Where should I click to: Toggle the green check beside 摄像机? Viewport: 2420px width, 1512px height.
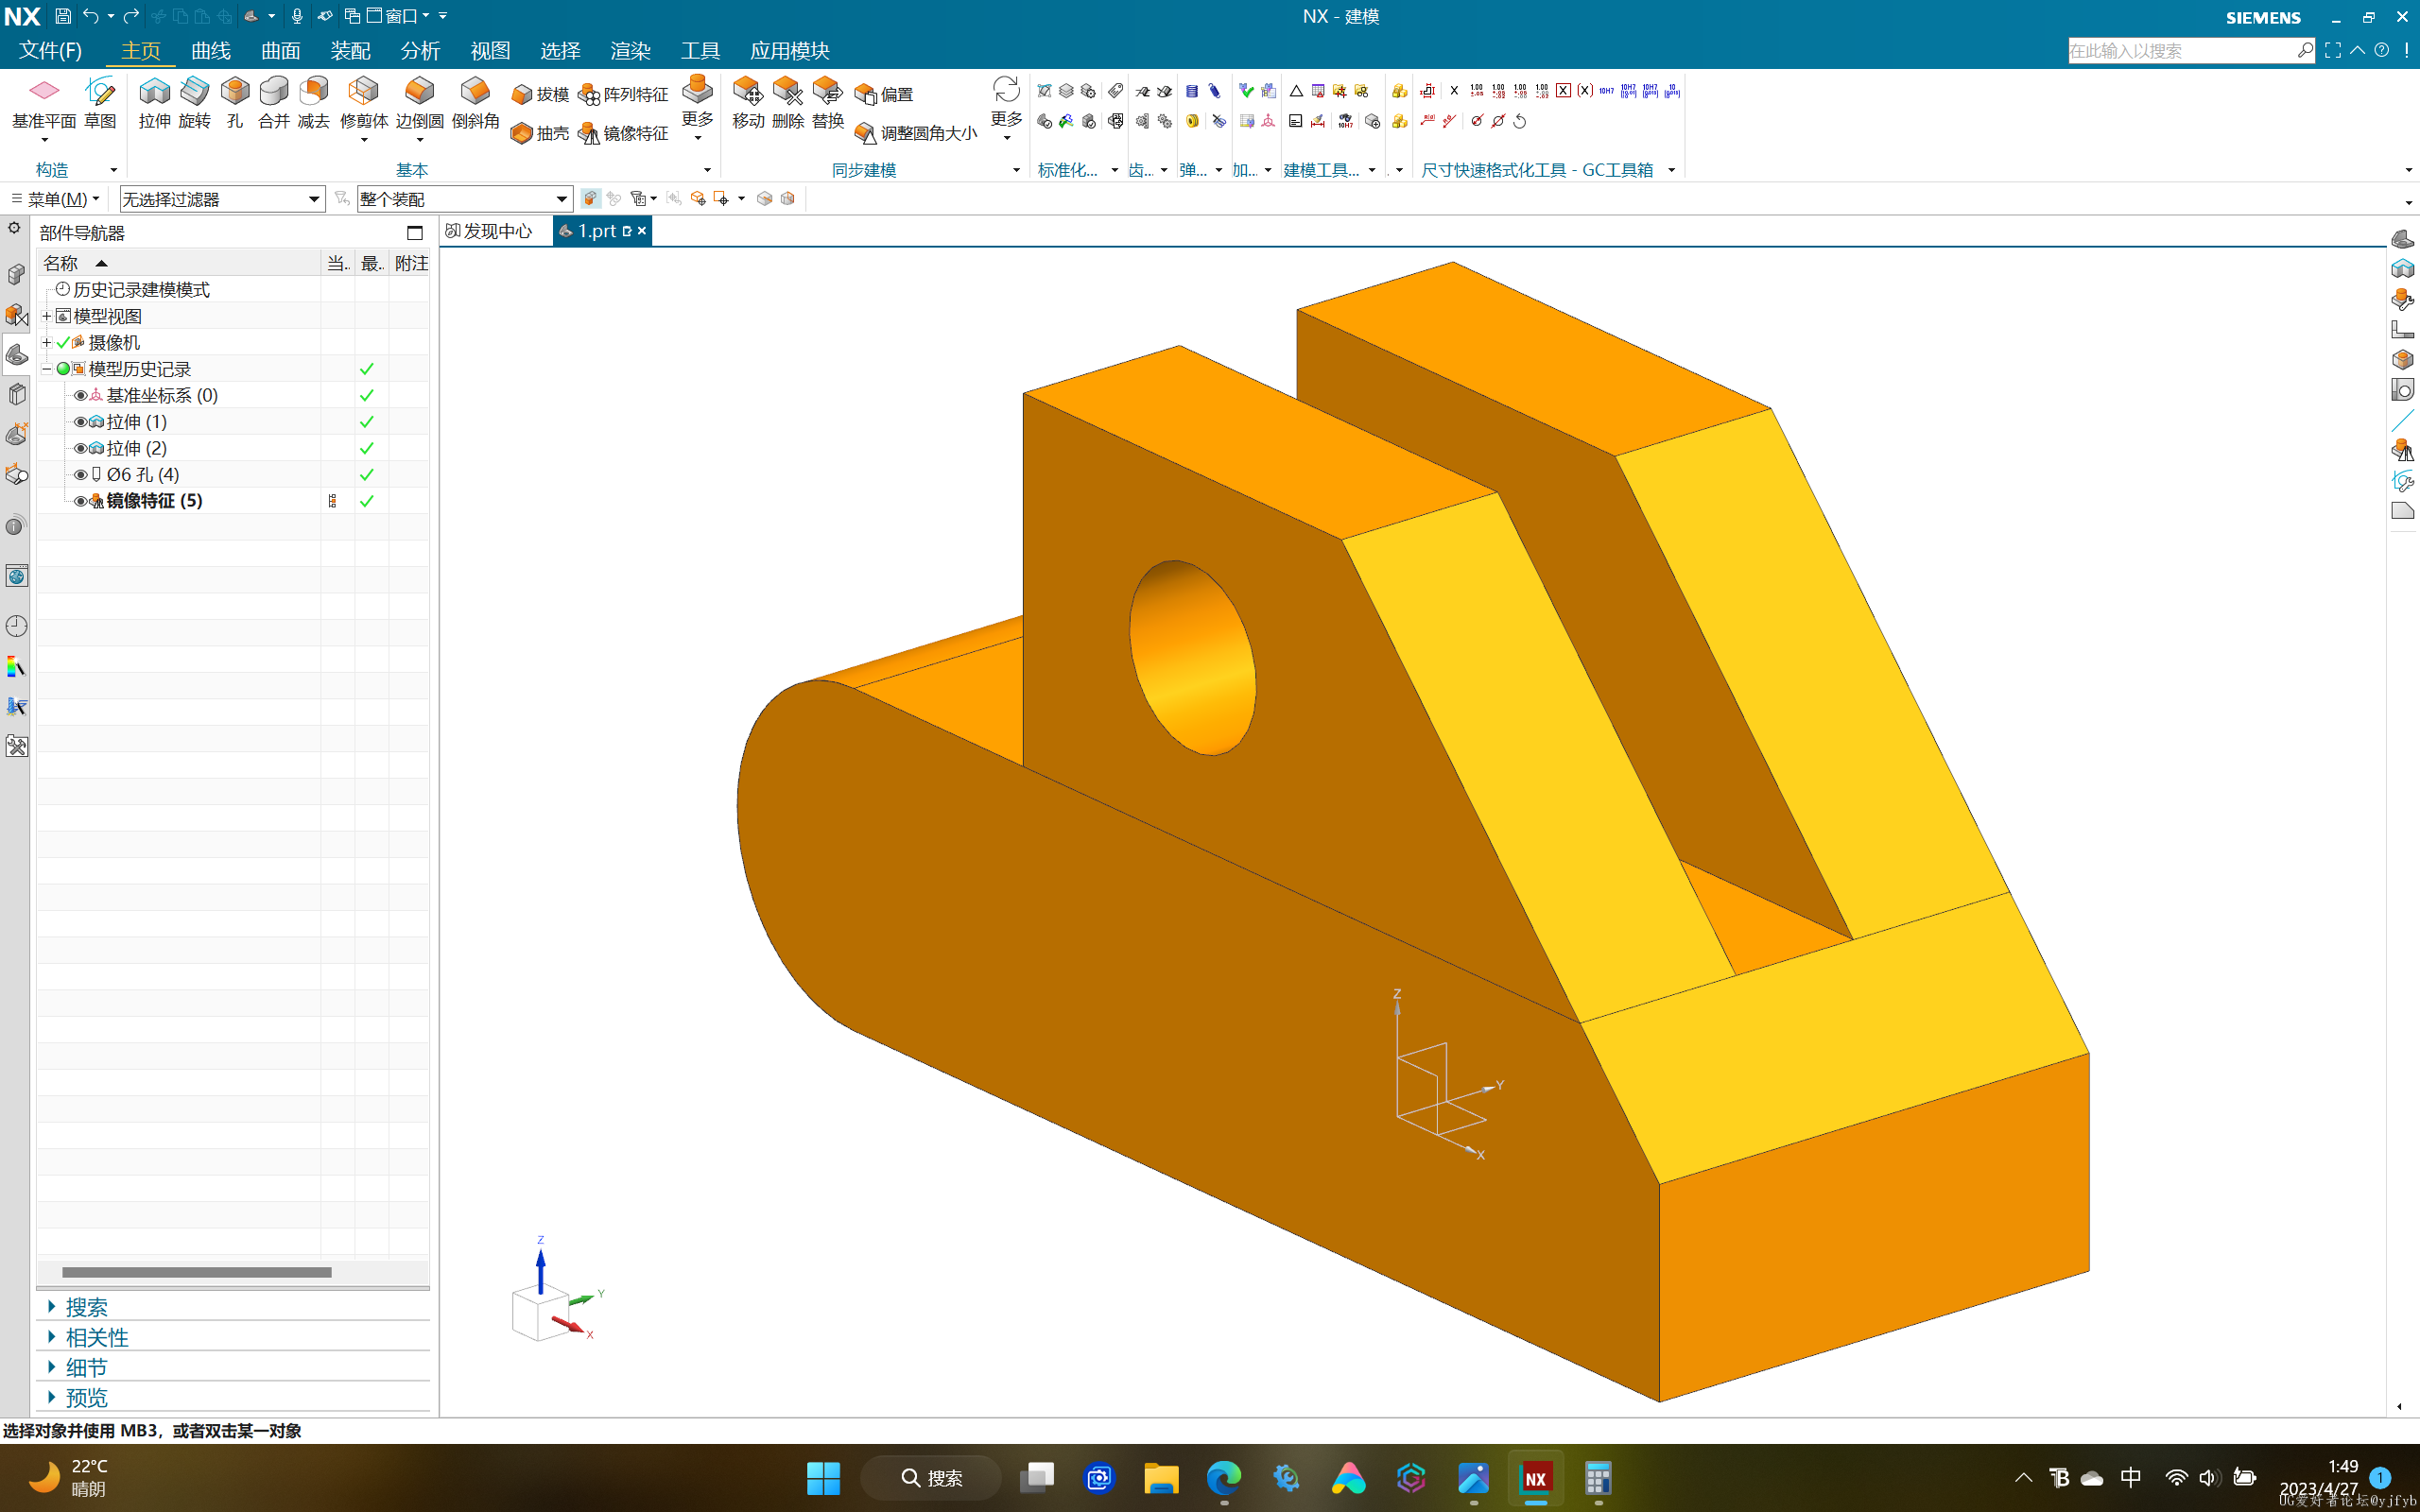[64, 342]
